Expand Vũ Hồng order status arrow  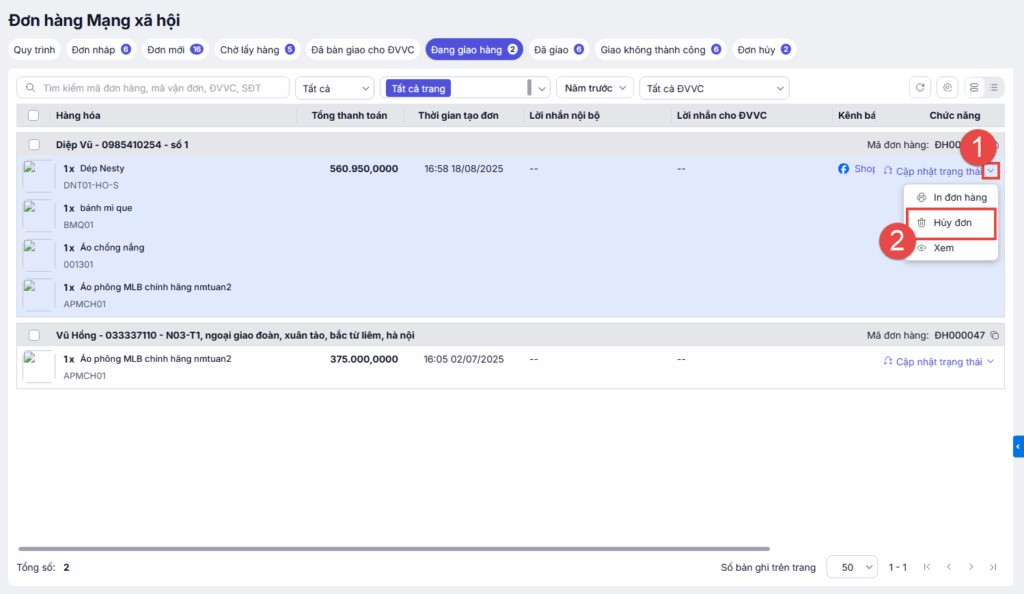coord(991,362)
